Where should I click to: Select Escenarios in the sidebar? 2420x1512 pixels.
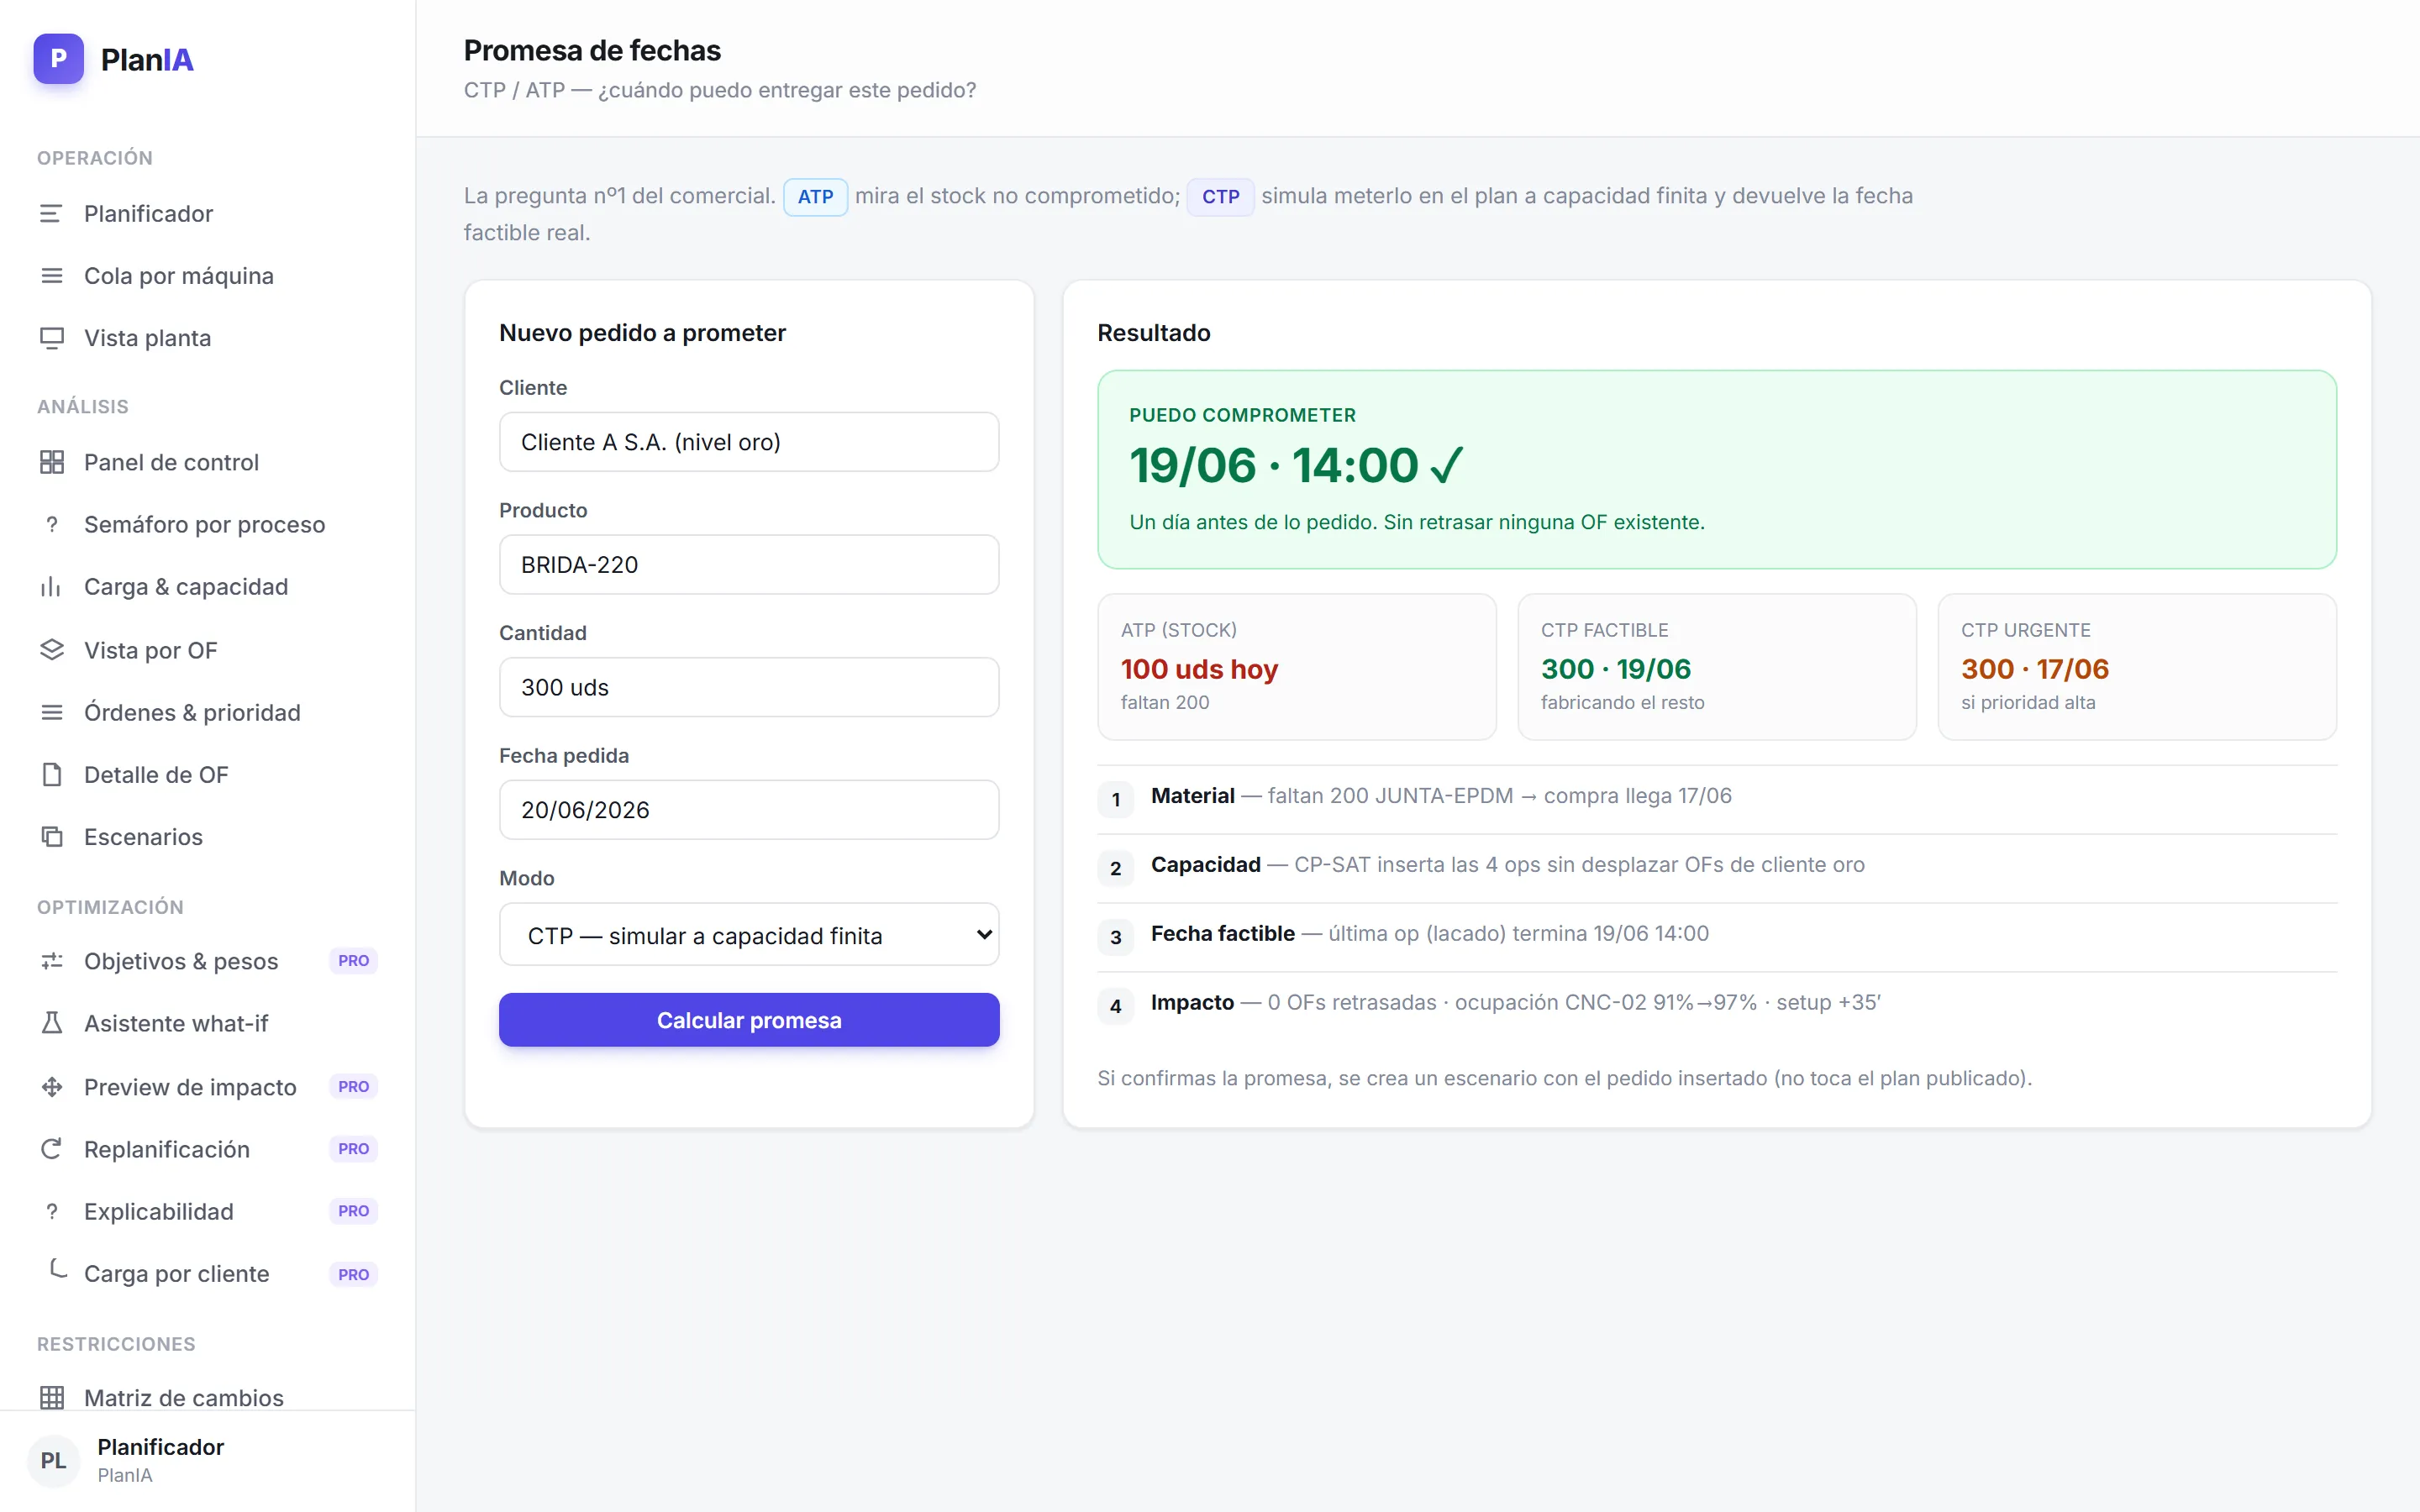[207, 837]
